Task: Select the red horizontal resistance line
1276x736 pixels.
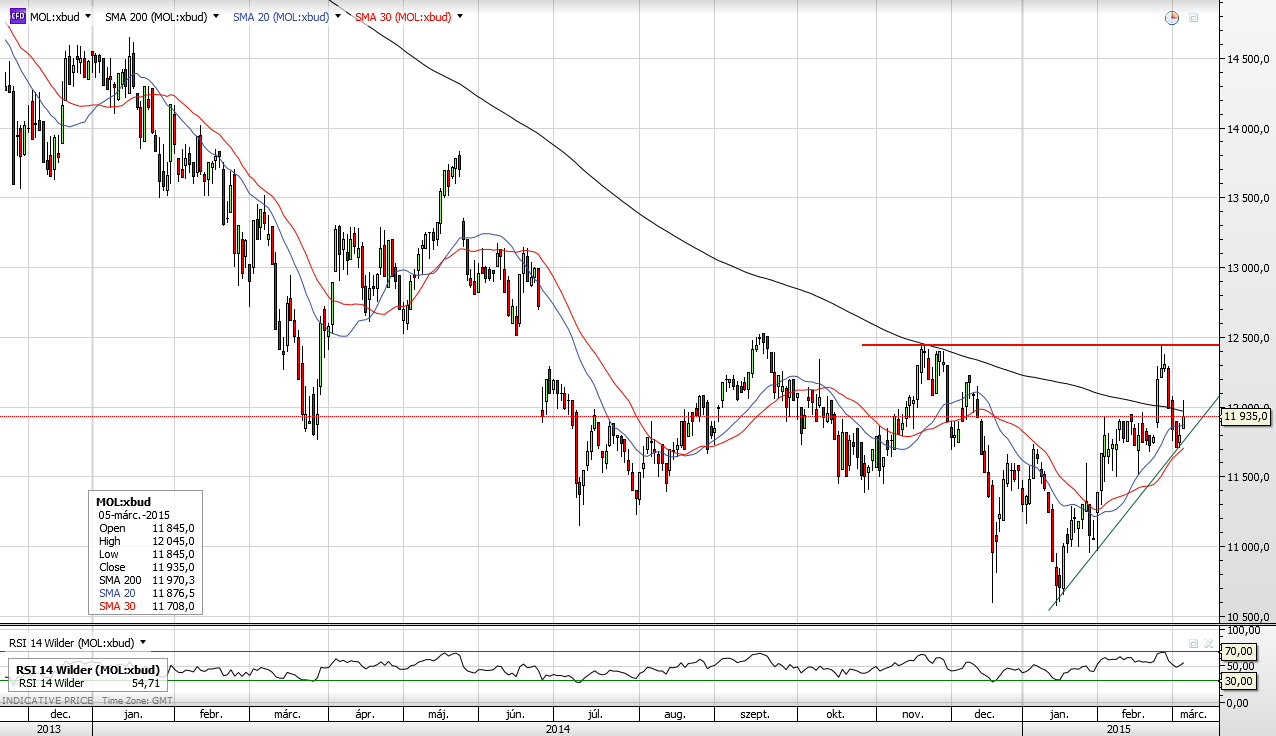Action: [x=1040, y=344]
